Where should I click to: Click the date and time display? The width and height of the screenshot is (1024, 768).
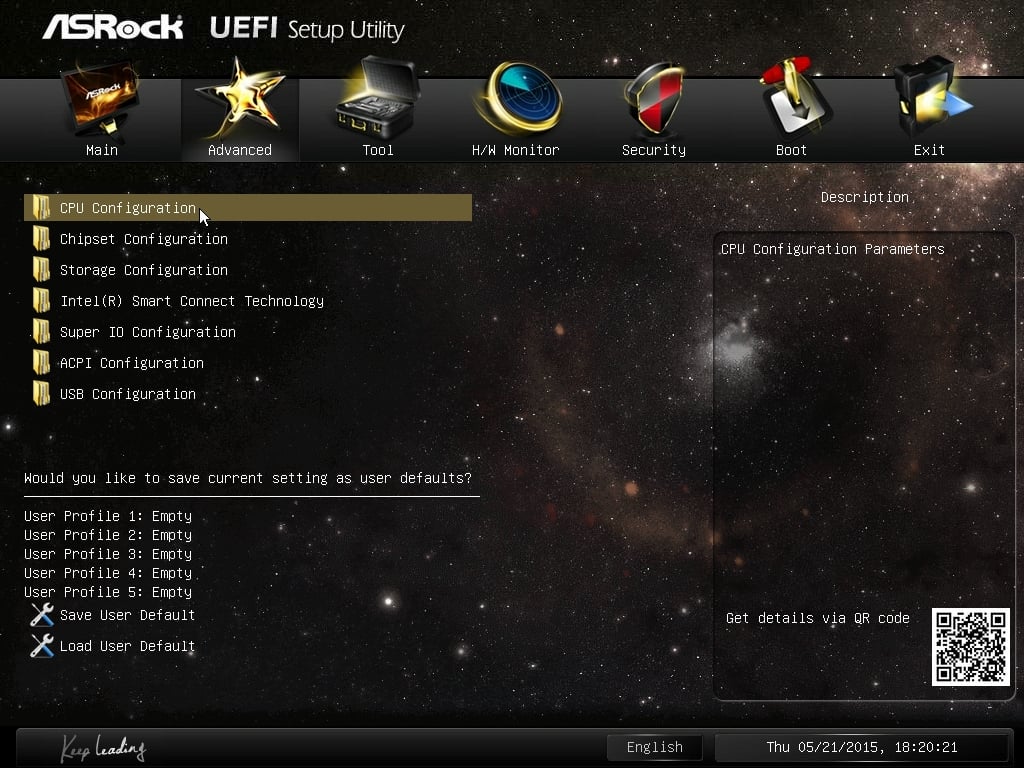pos(861,747)
